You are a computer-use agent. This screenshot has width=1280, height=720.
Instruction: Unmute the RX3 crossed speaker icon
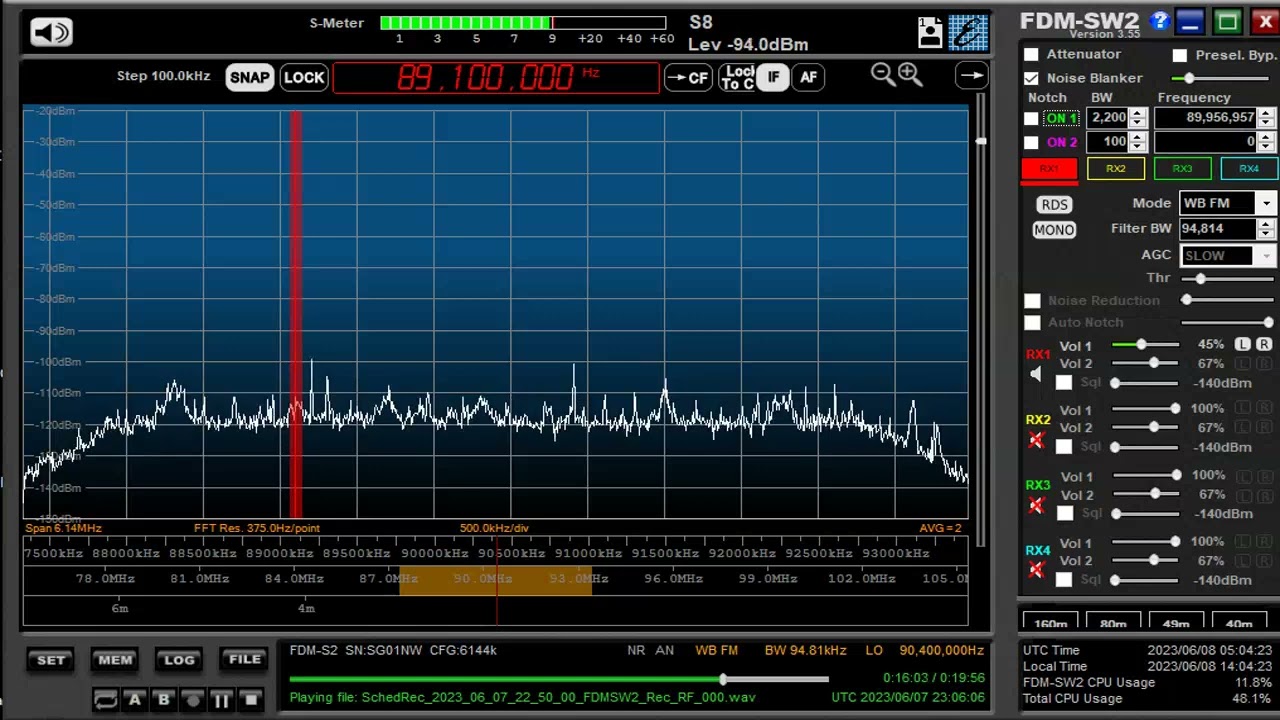tap(1036, 506)
